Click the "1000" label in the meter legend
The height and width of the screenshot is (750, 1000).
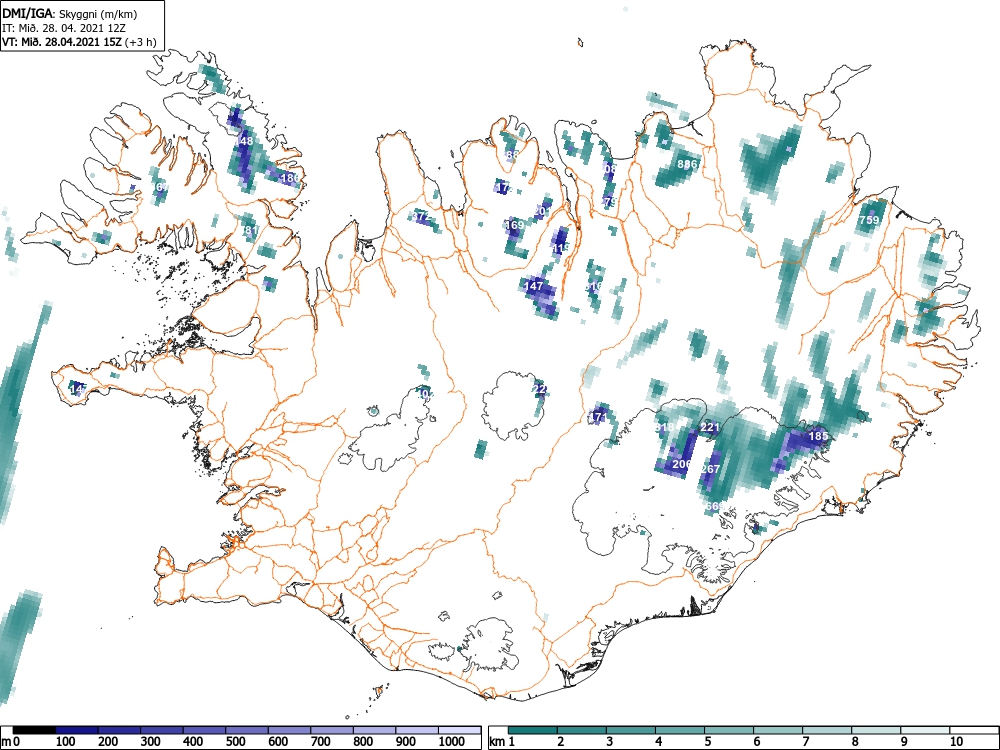pos(452,741)
